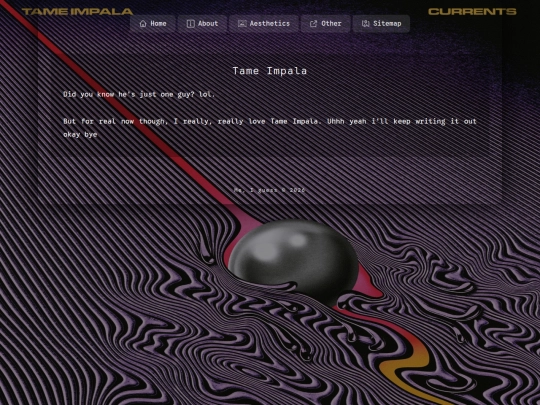Click the "Tame Impala" page heading
The width and height of the screenshot is (540, 405).
270,71
